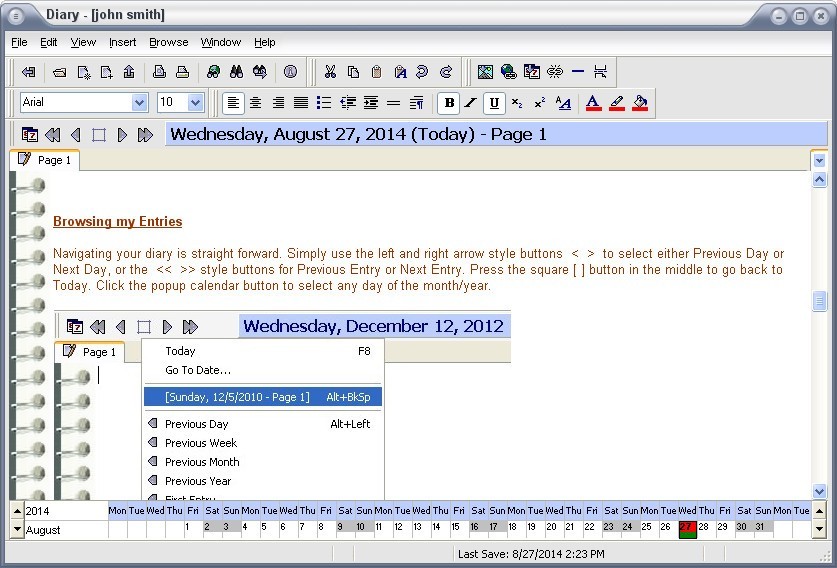Screen dimensions: 837x568
Task: Click the scissors Cut icon
Action: click(329, 72)
